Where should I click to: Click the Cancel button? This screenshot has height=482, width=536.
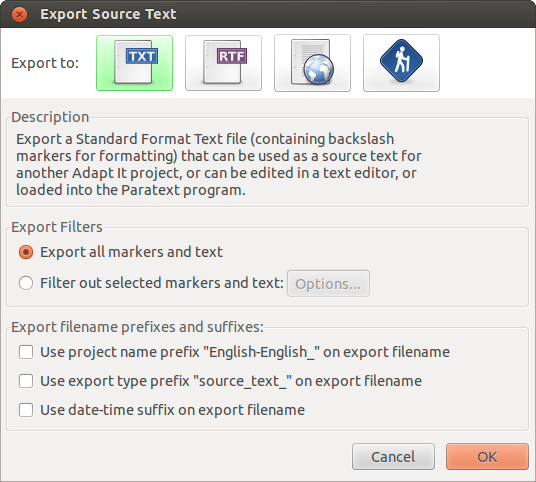coord(393,457)
